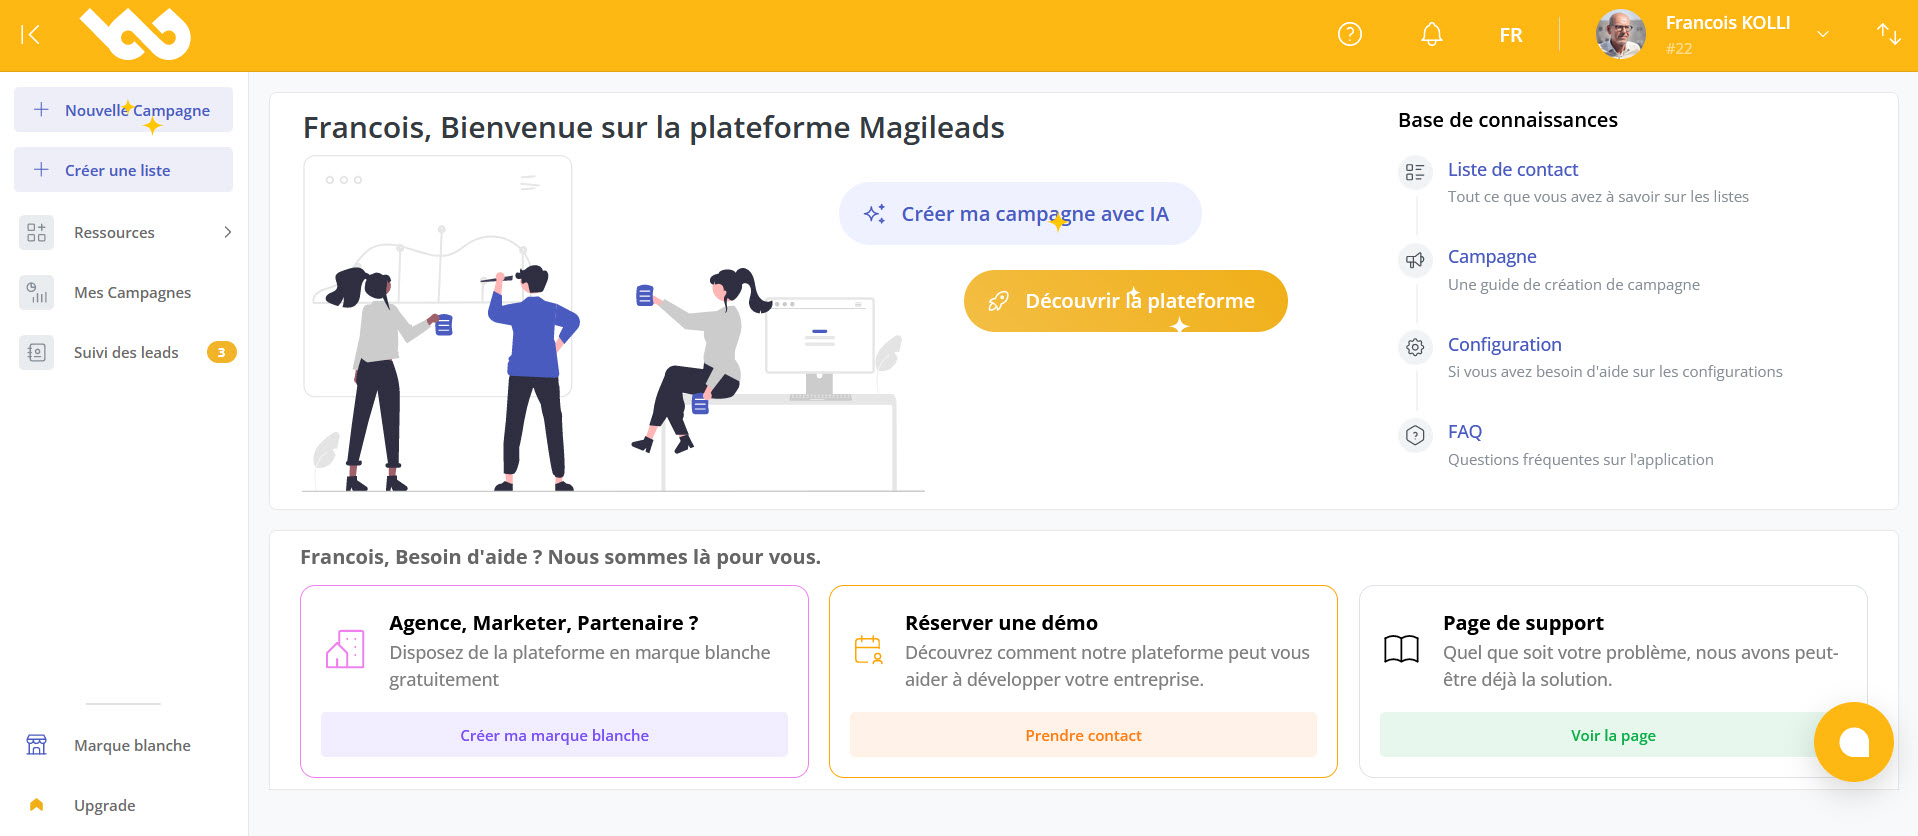
Task: Open the help icon in the top bar
Action: click(1349, 34)
